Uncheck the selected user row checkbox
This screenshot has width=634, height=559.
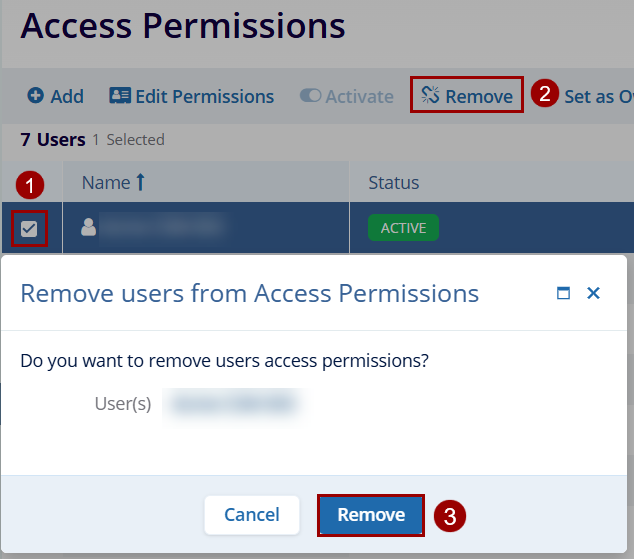[x=29, y=229]
